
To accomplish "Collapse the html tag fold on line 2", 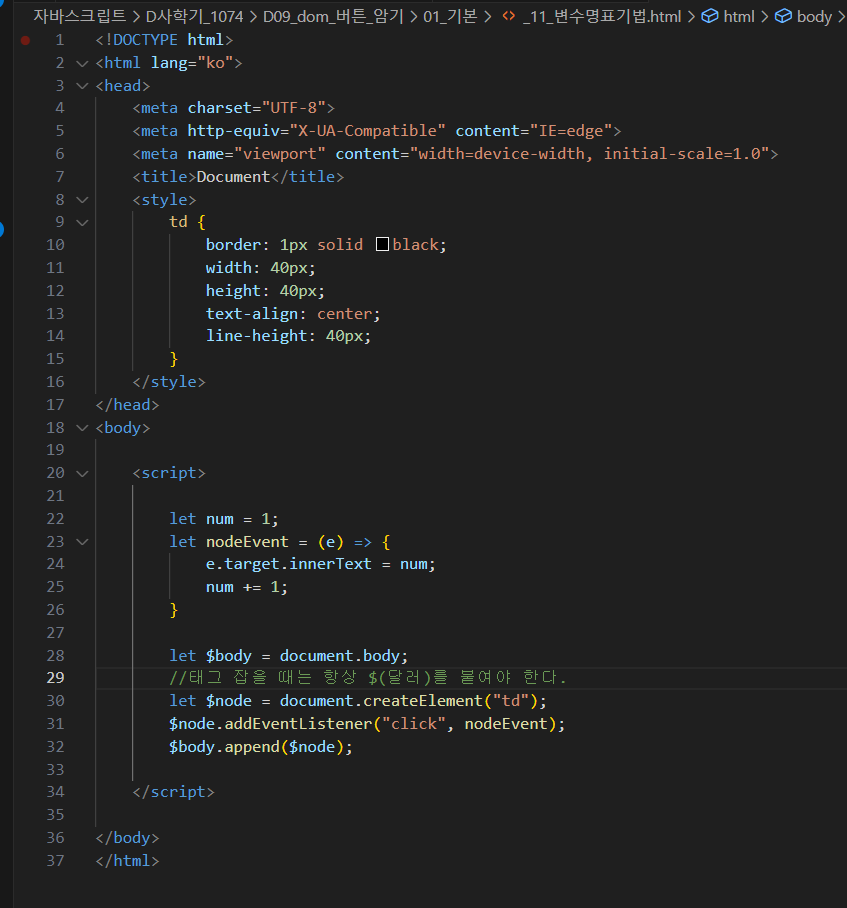I will coord(82,63).
